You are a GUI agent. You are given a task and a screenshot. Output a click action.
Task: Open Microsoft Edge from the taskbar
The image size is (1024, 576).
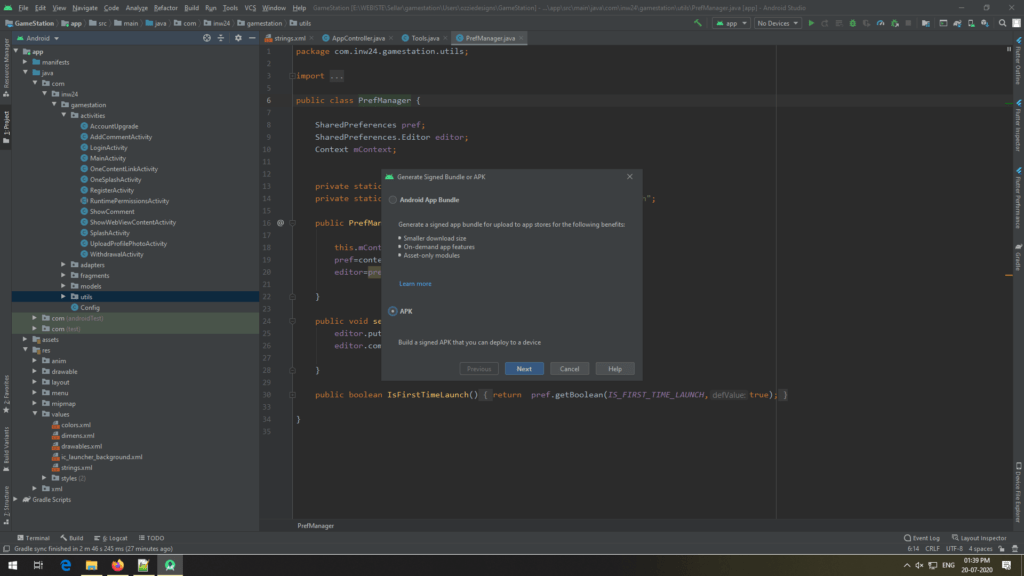[x=65, y=566]
